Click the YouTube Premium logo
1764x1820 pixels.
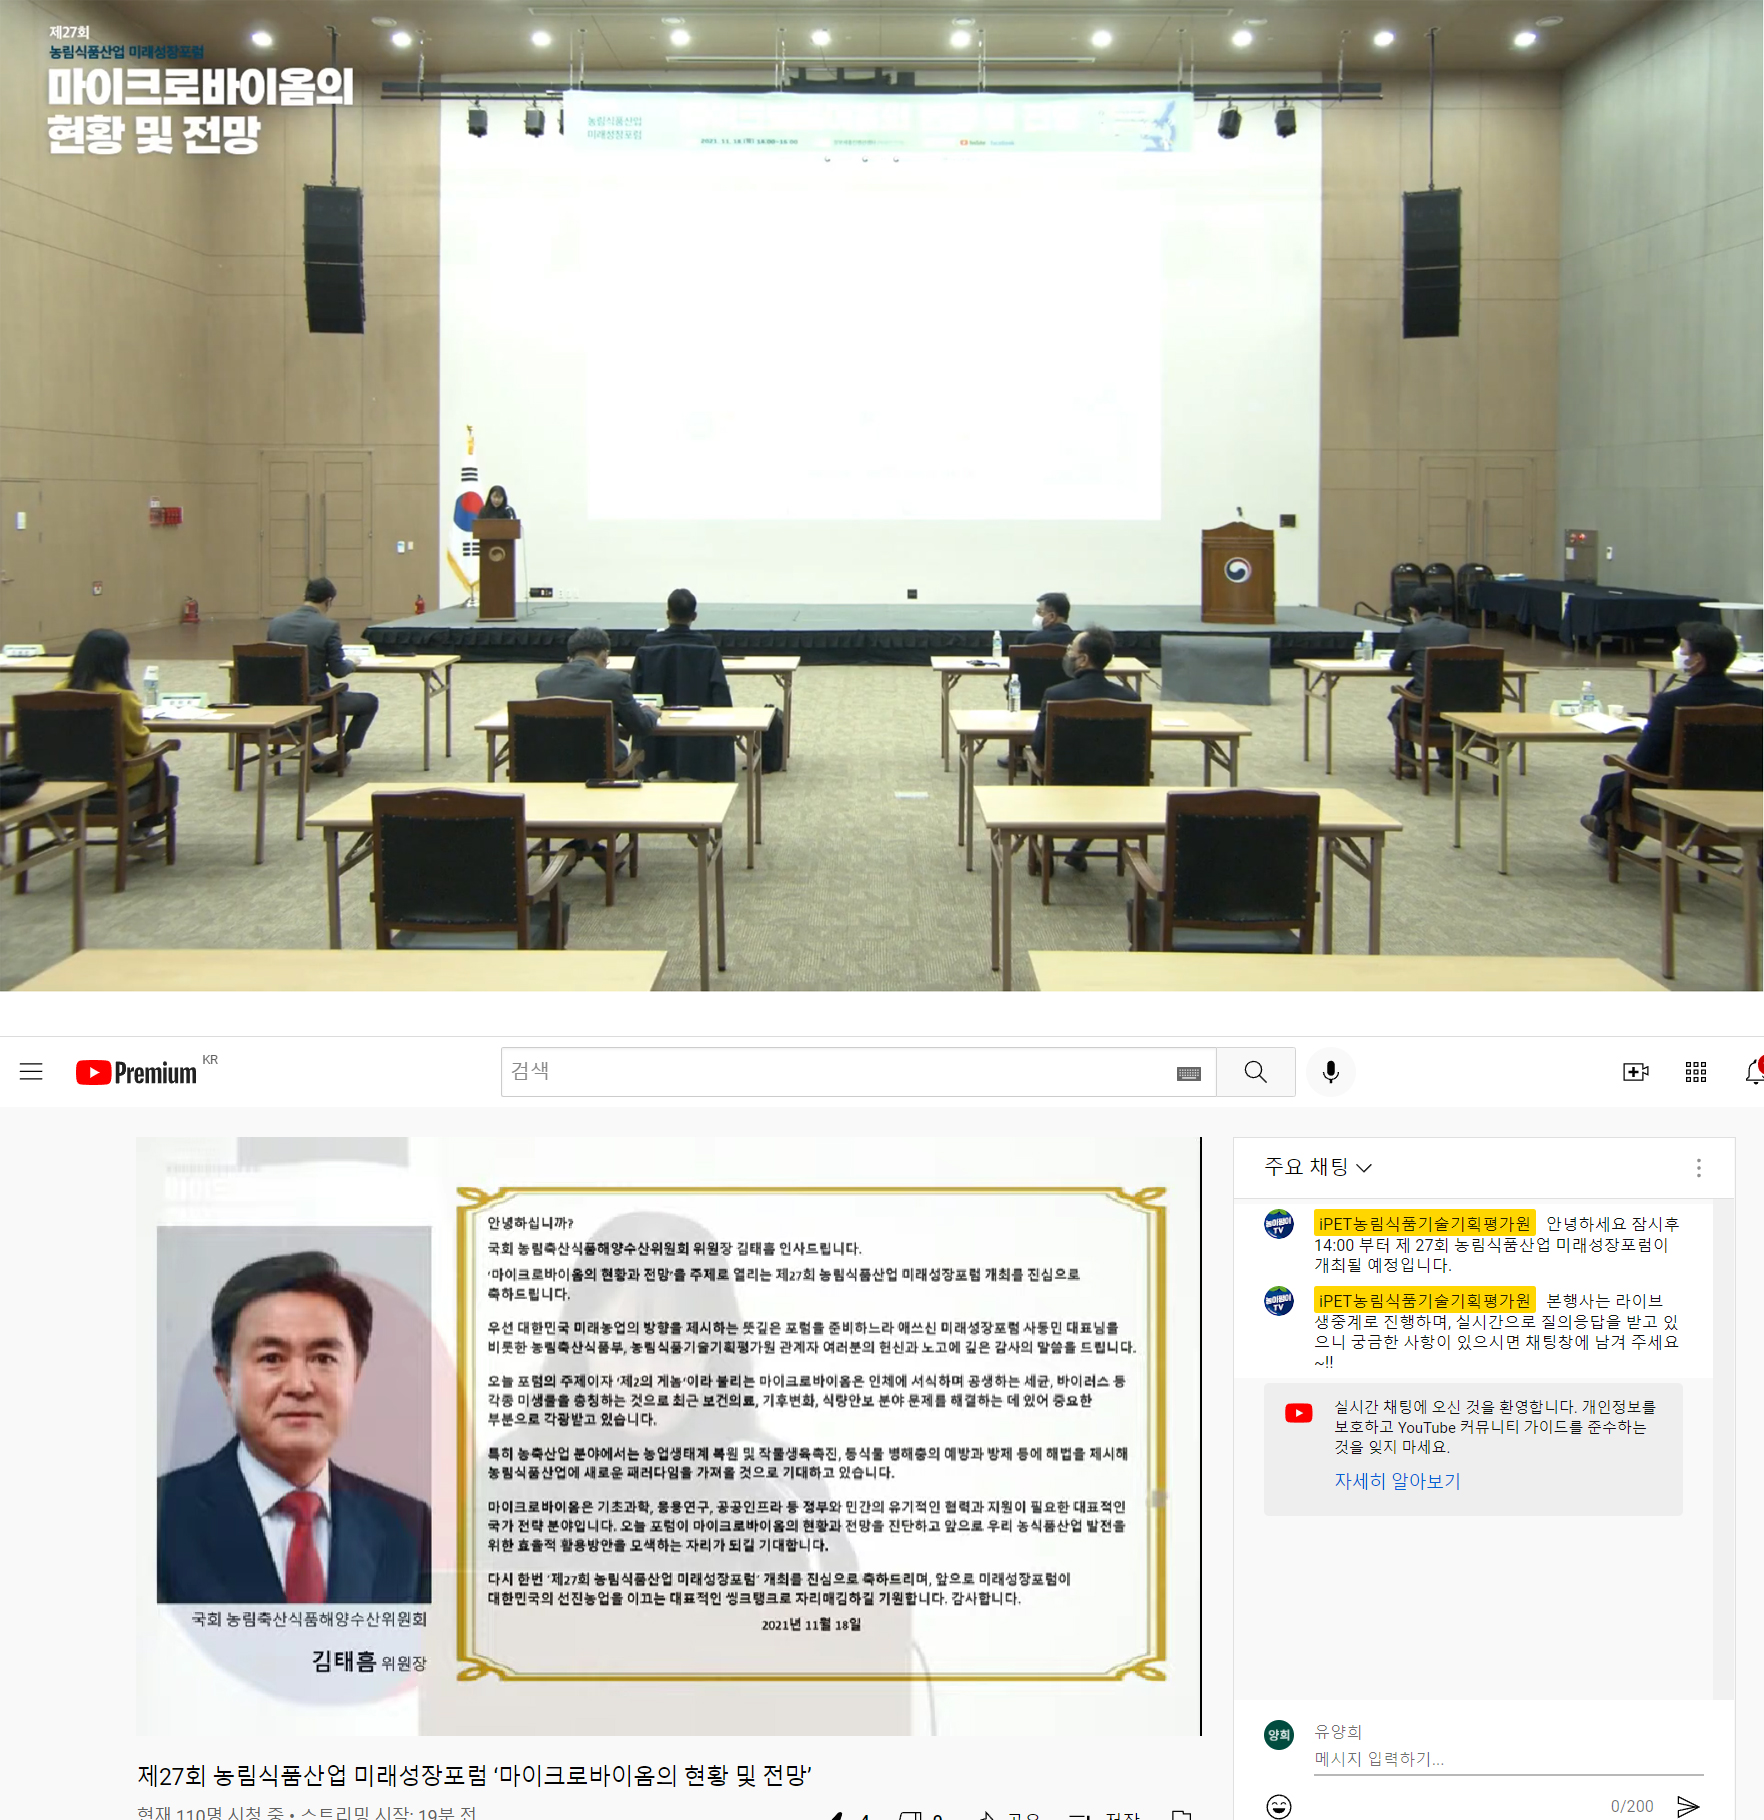coord(135,1071)
